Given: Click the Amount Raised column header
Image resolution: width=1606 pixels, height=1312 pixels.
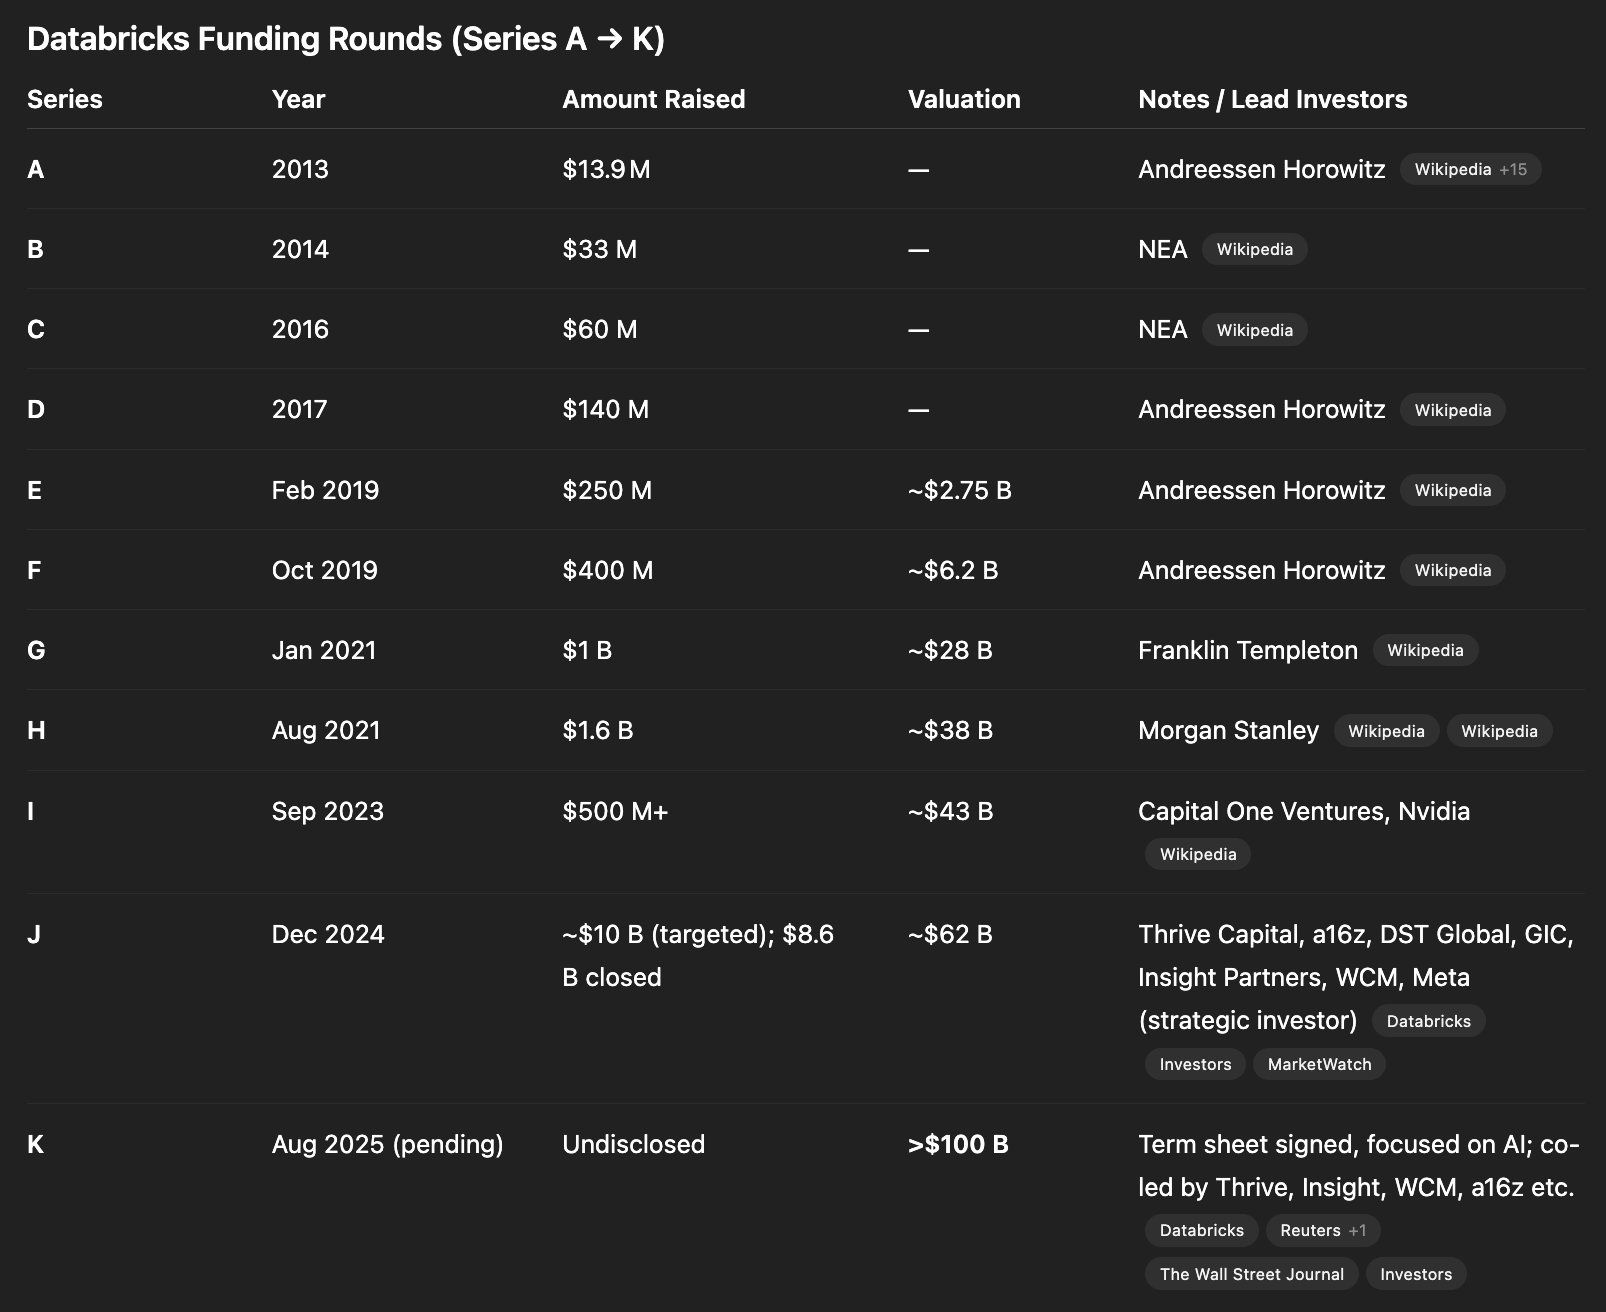Looking at the screenshot, I should click(653, 99).
